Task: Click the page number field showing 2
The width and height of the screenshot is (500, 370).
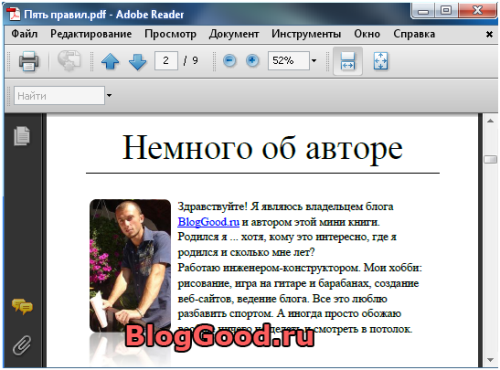Action: [166, 61]
